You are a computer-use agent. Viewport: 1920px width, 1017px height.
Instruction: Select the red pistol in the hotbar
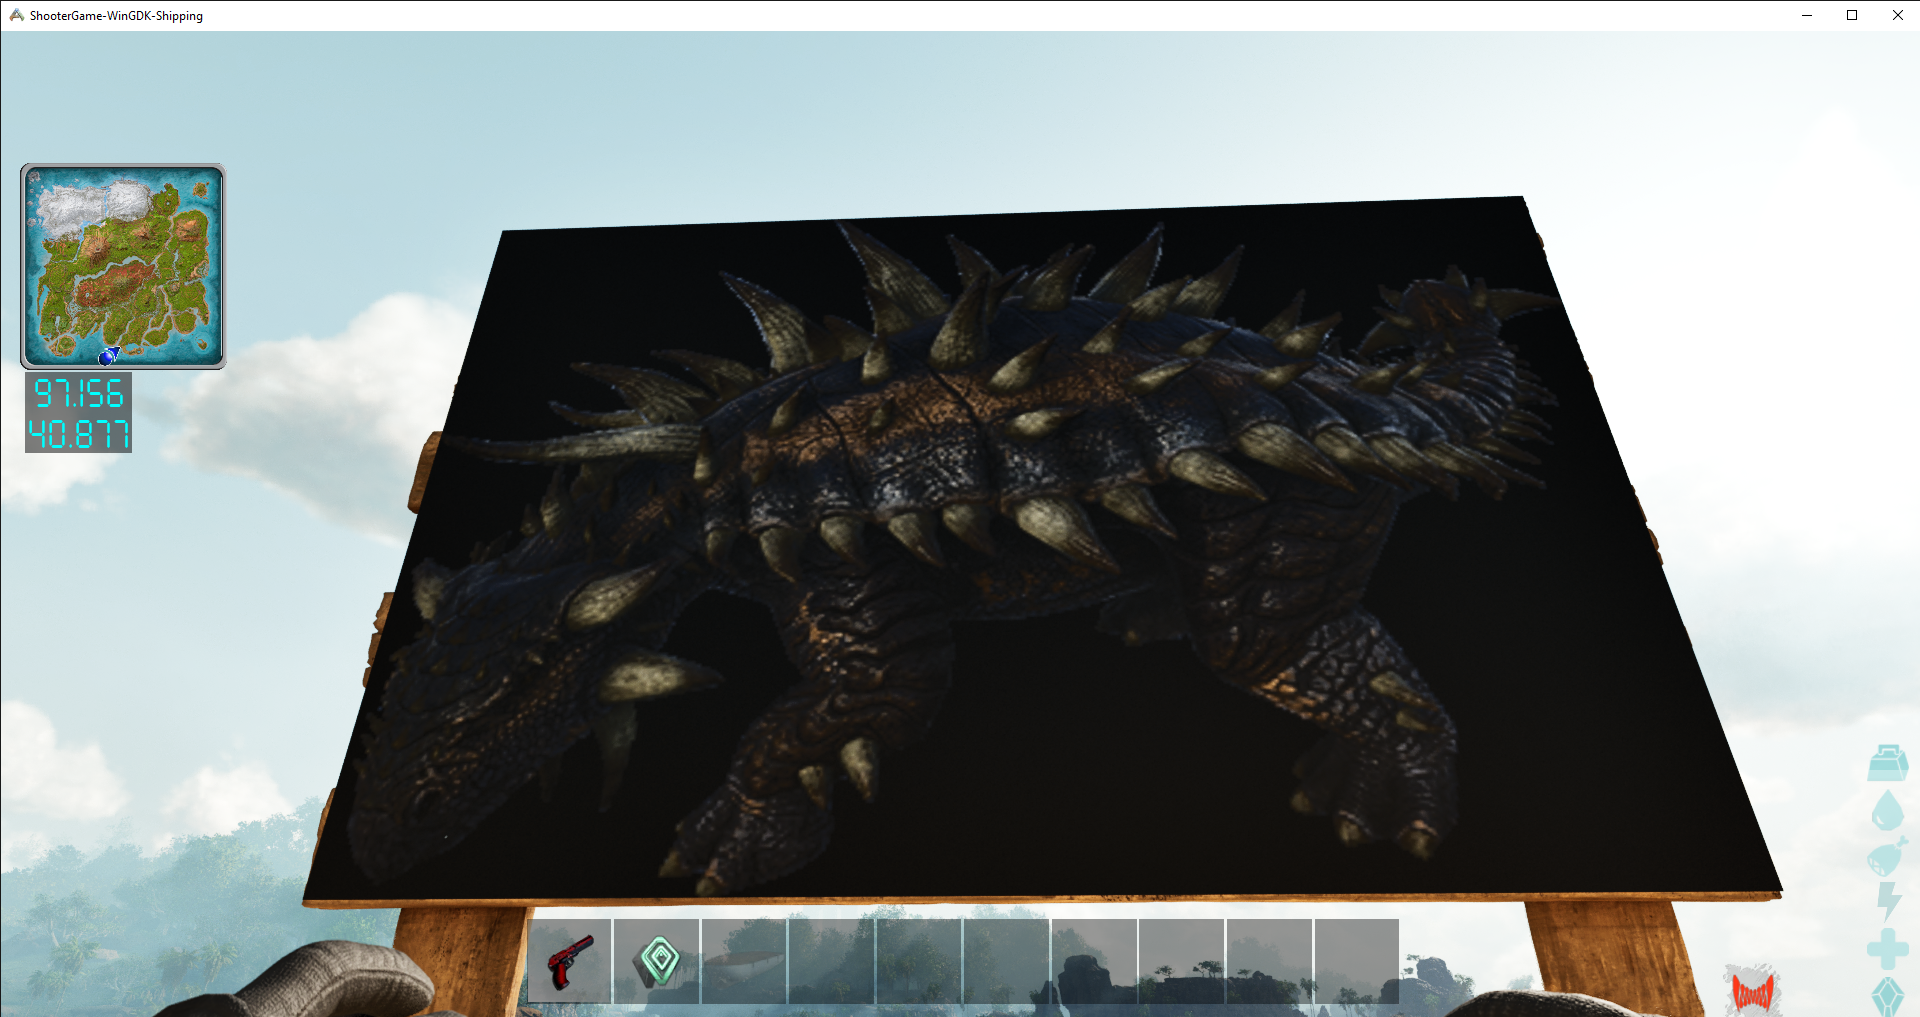(569, 961)
